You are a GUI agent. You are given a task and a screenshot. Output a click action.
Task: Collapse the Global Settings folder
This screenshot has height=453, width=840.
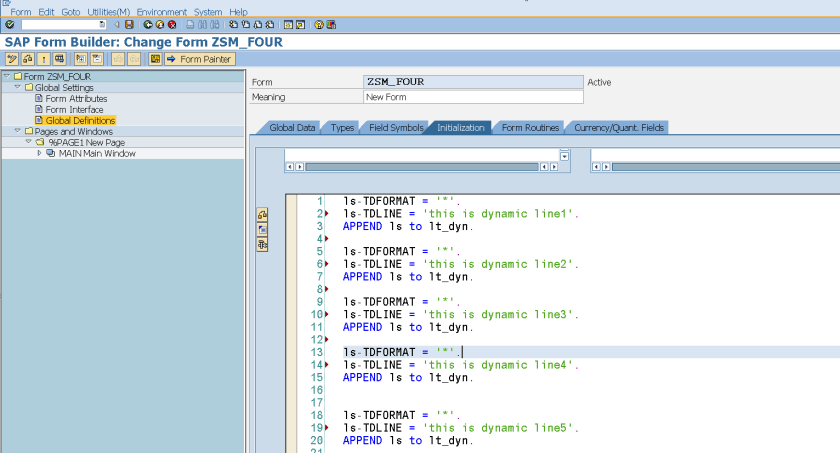coord(17,87)
